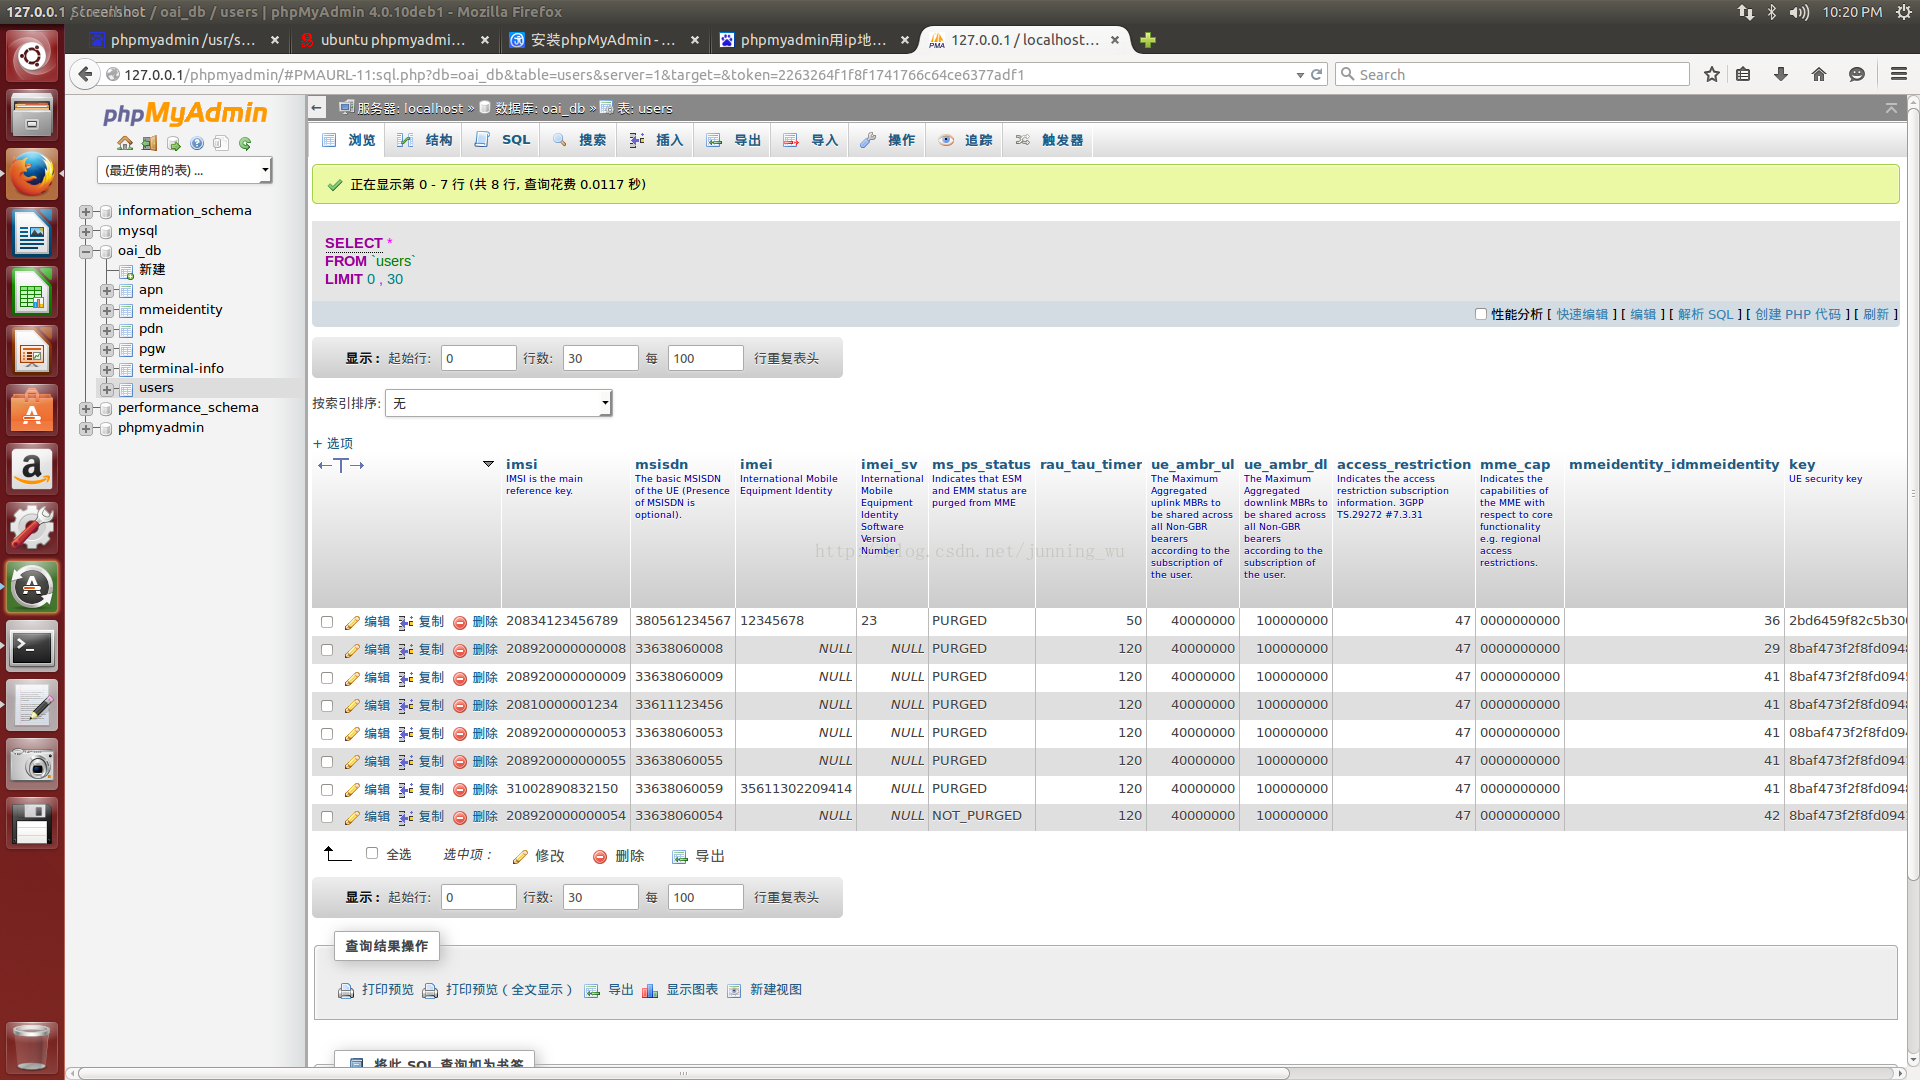The image size is (1920, 1080).
Task: Check the row checkbox for imsi 31002890832150
Action: [x=327, y=790]
